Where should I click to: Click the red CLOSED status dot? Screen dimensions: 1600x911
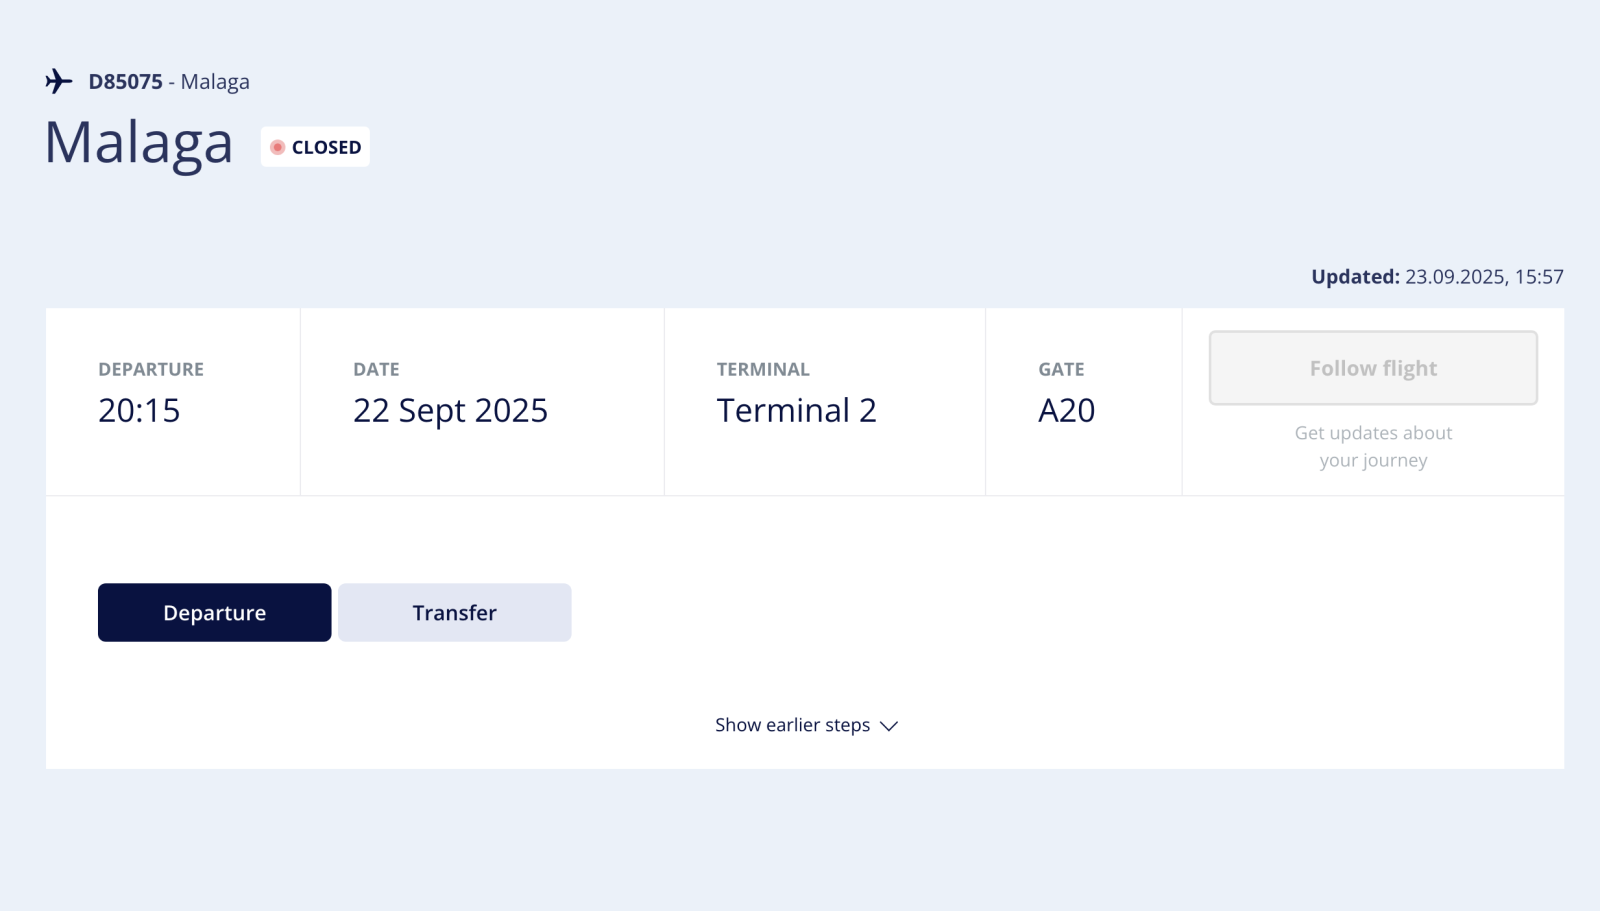click(x=278, y=147)
